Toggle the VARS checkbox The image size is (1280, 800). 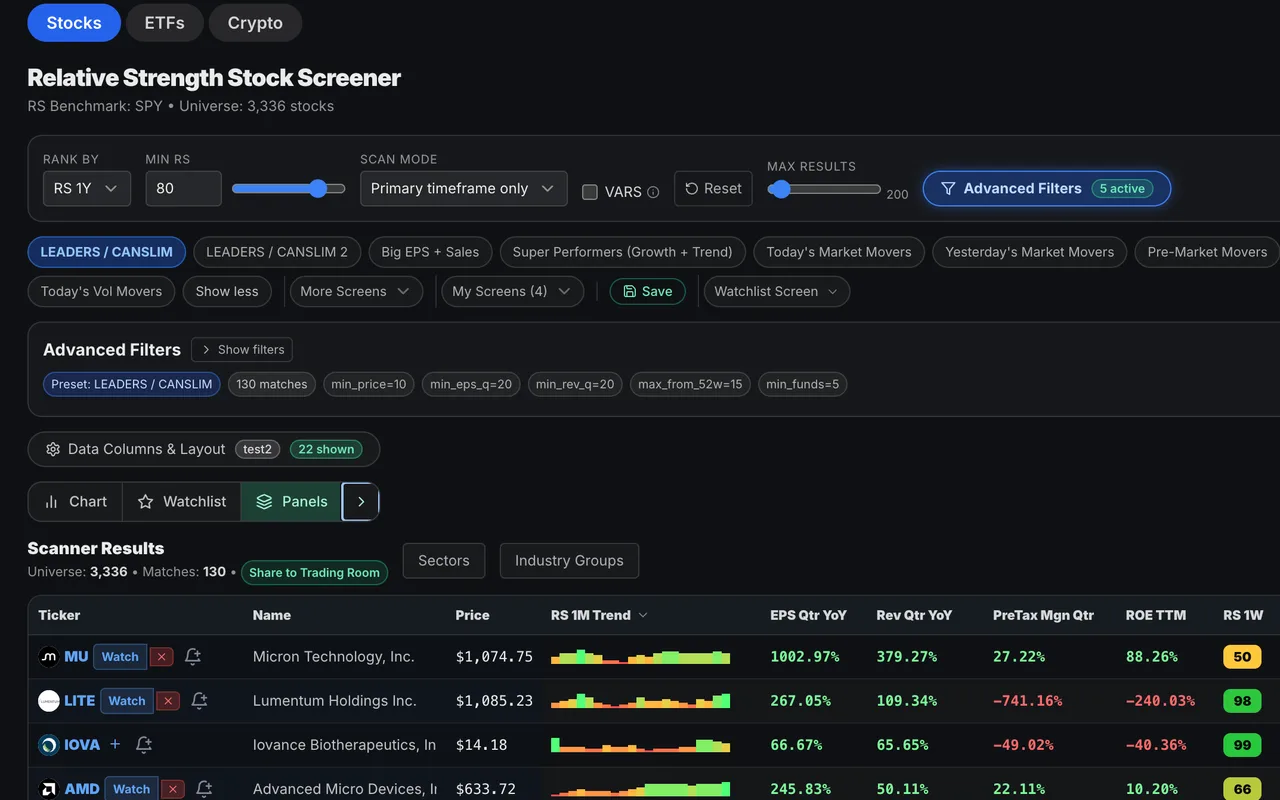point(590,192)
